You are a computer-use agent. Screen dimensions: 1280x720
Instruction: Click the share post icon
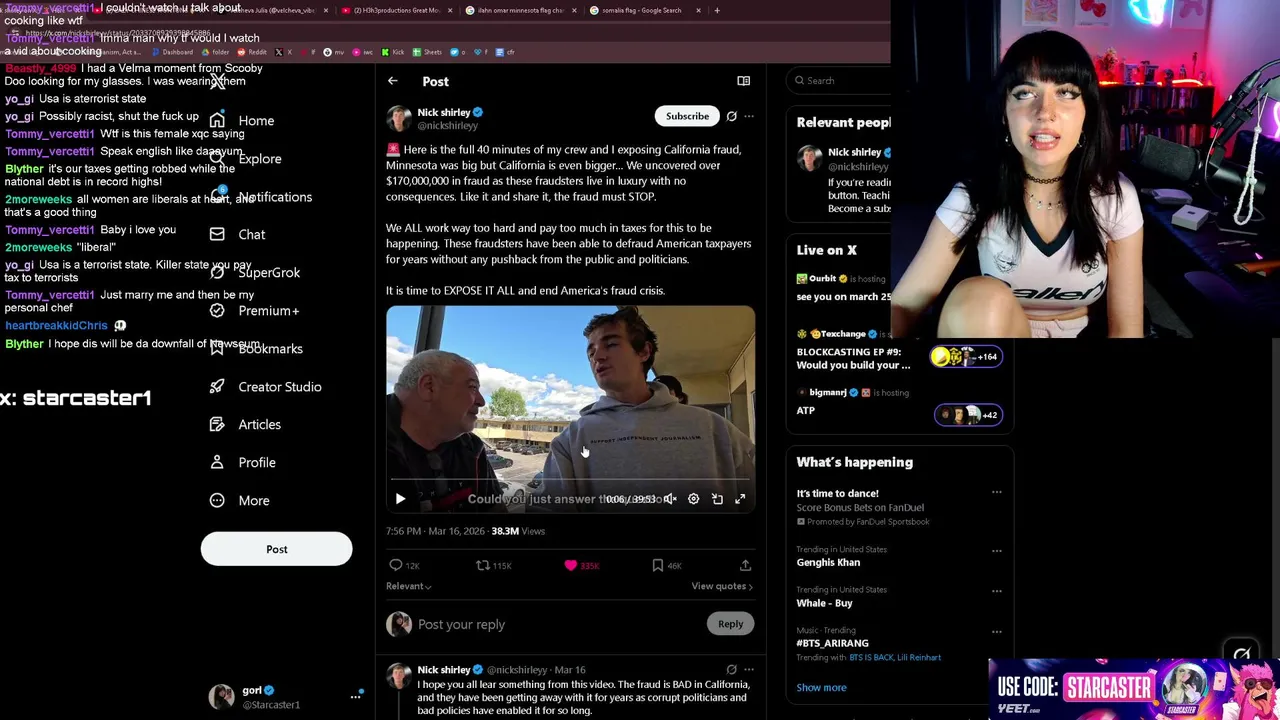(745, 566)
